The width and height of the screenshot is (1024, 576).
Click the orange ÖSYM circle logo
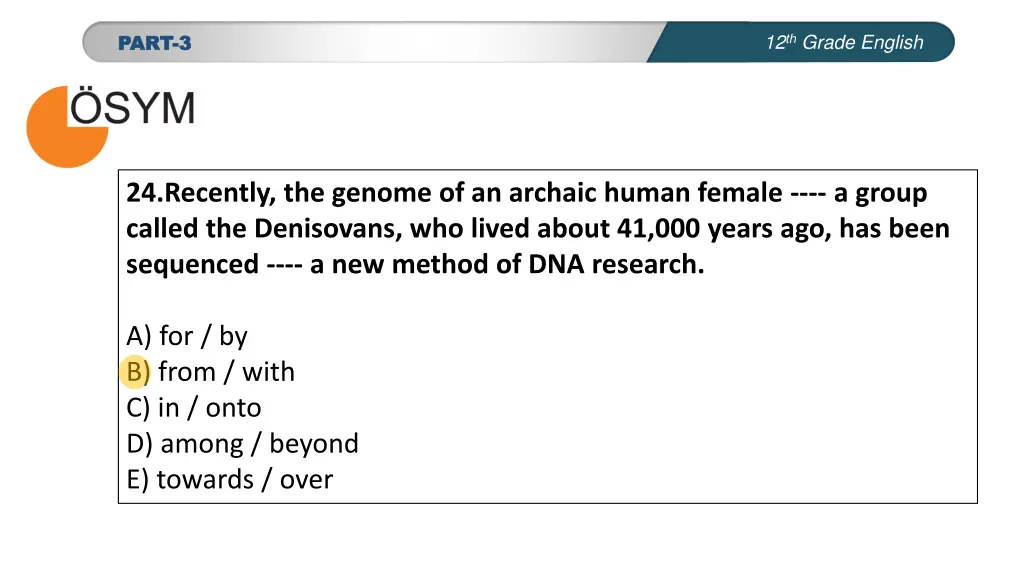[x=67, y=127]
